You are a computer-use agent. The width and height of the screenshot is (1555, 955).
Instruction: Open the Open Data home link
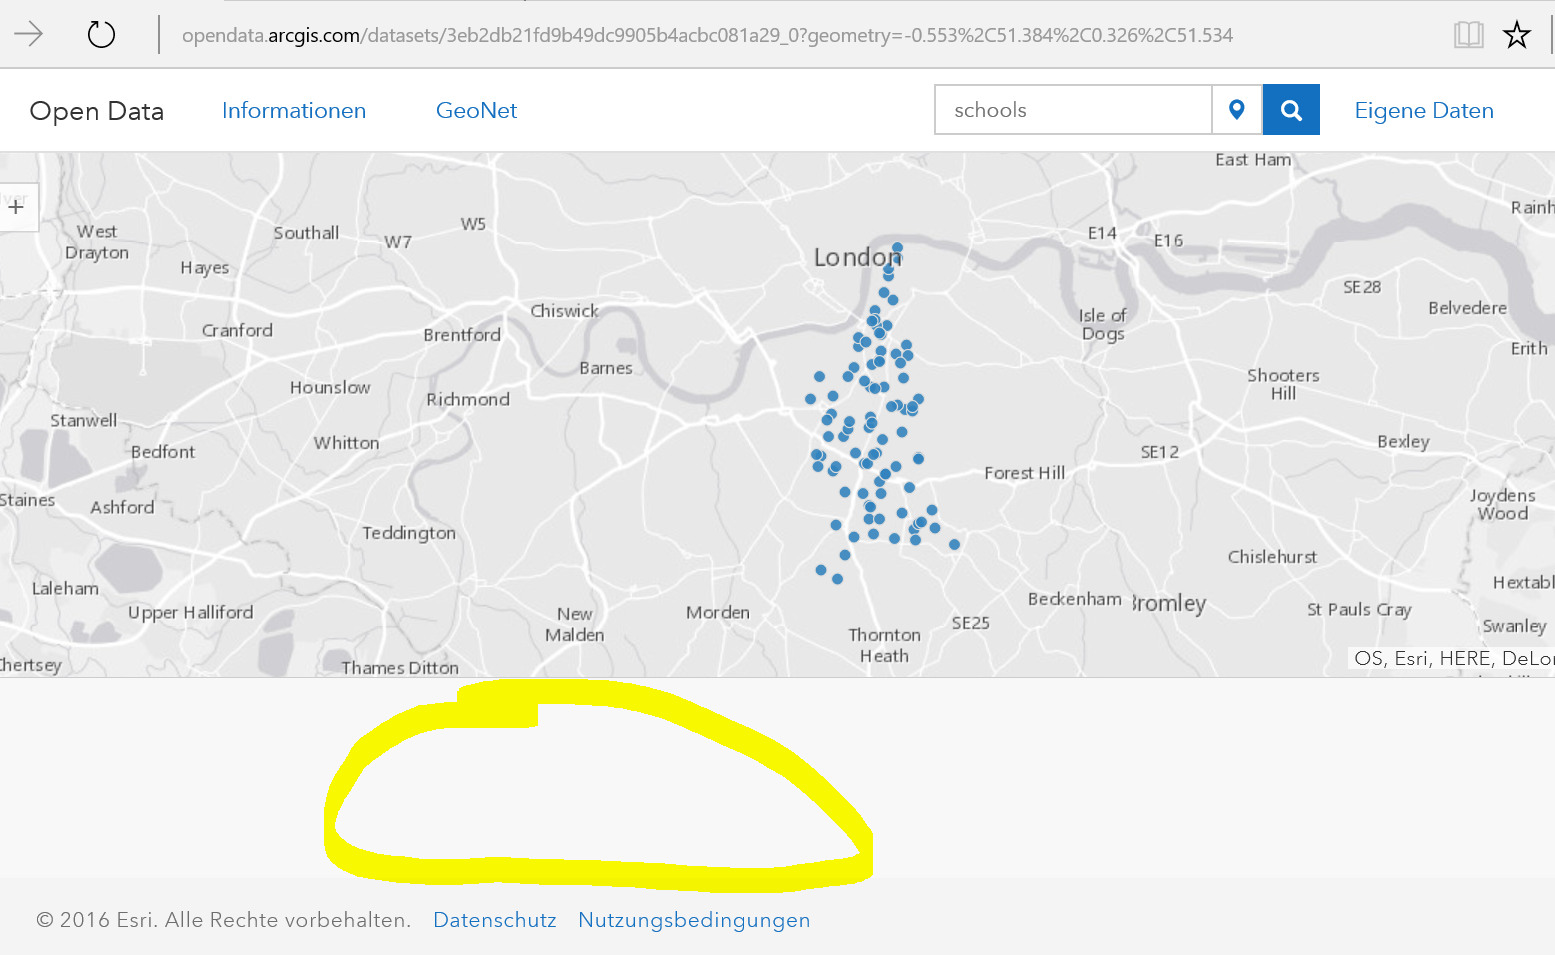tap(97, 111)
